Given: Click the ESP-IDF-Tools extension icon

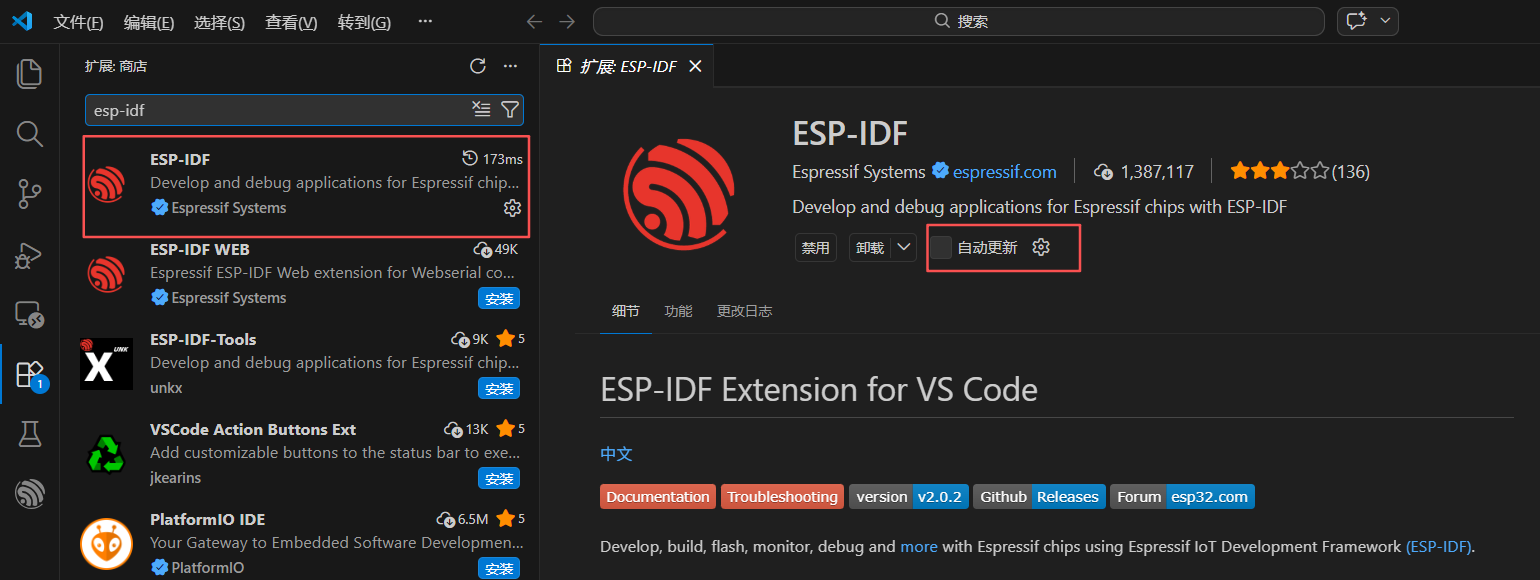Looking at the screenshot, I should click(x=106, y=363).
